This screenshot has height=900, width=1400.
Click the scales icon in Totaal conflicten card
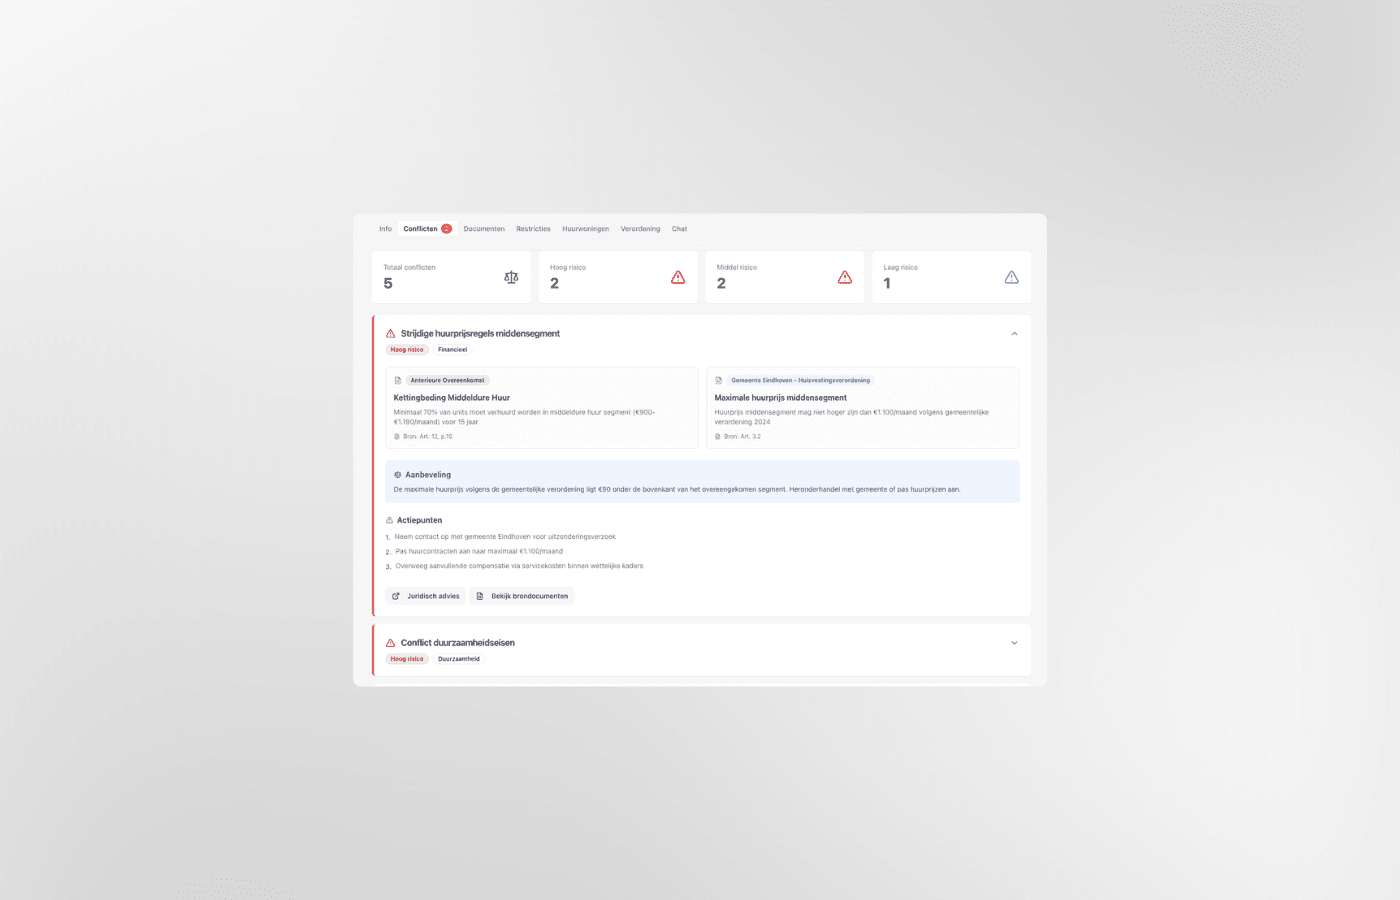[x=511, y=277]
